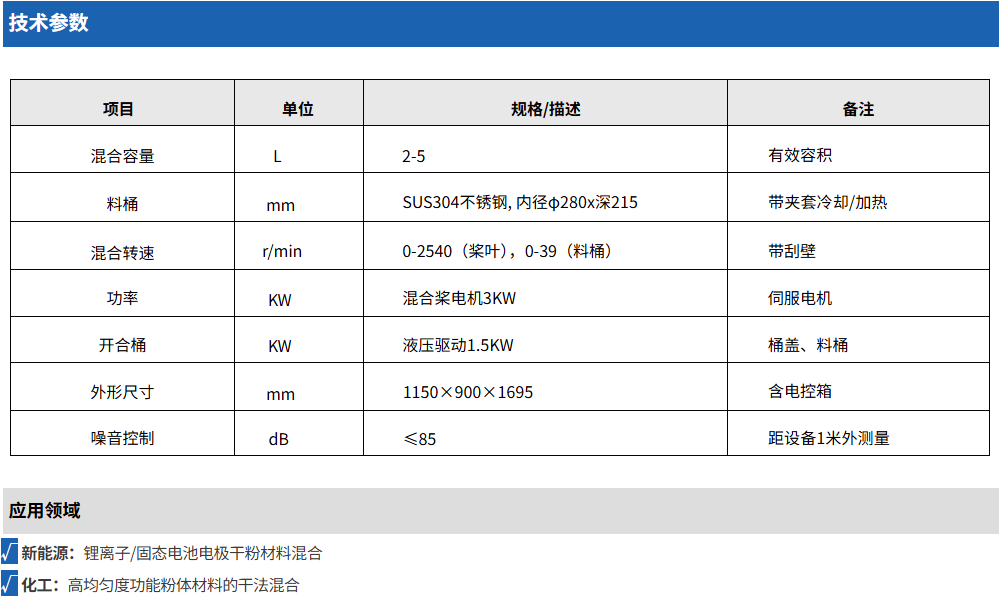The image size is (1002, 601).
Task: Click the 锂离子/固态电池电极干粉材料混合 text
Action: 203,553
